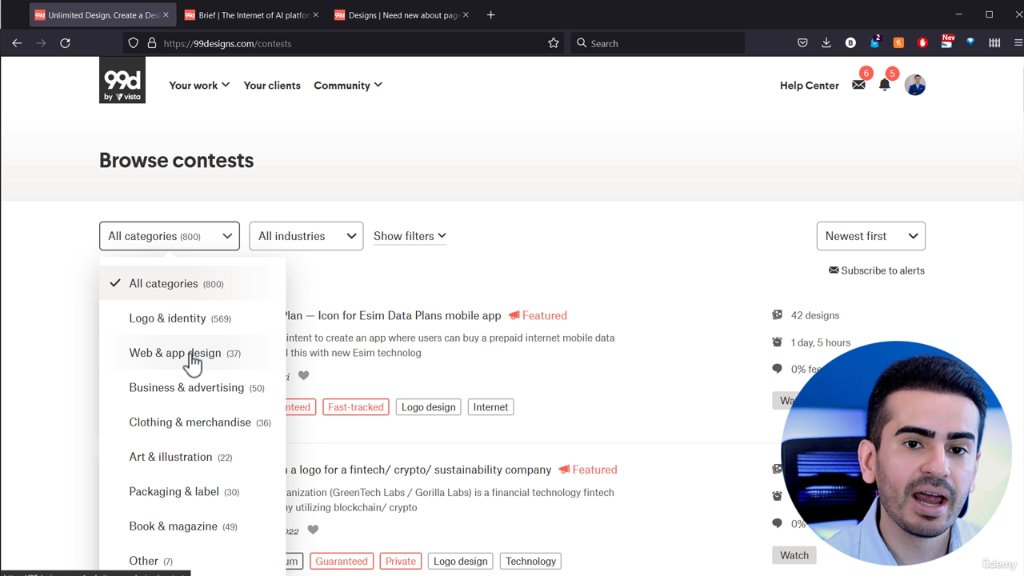1024x576 pixels.
Task: Bookmark this page with the star icon
Action: point(553,43)
